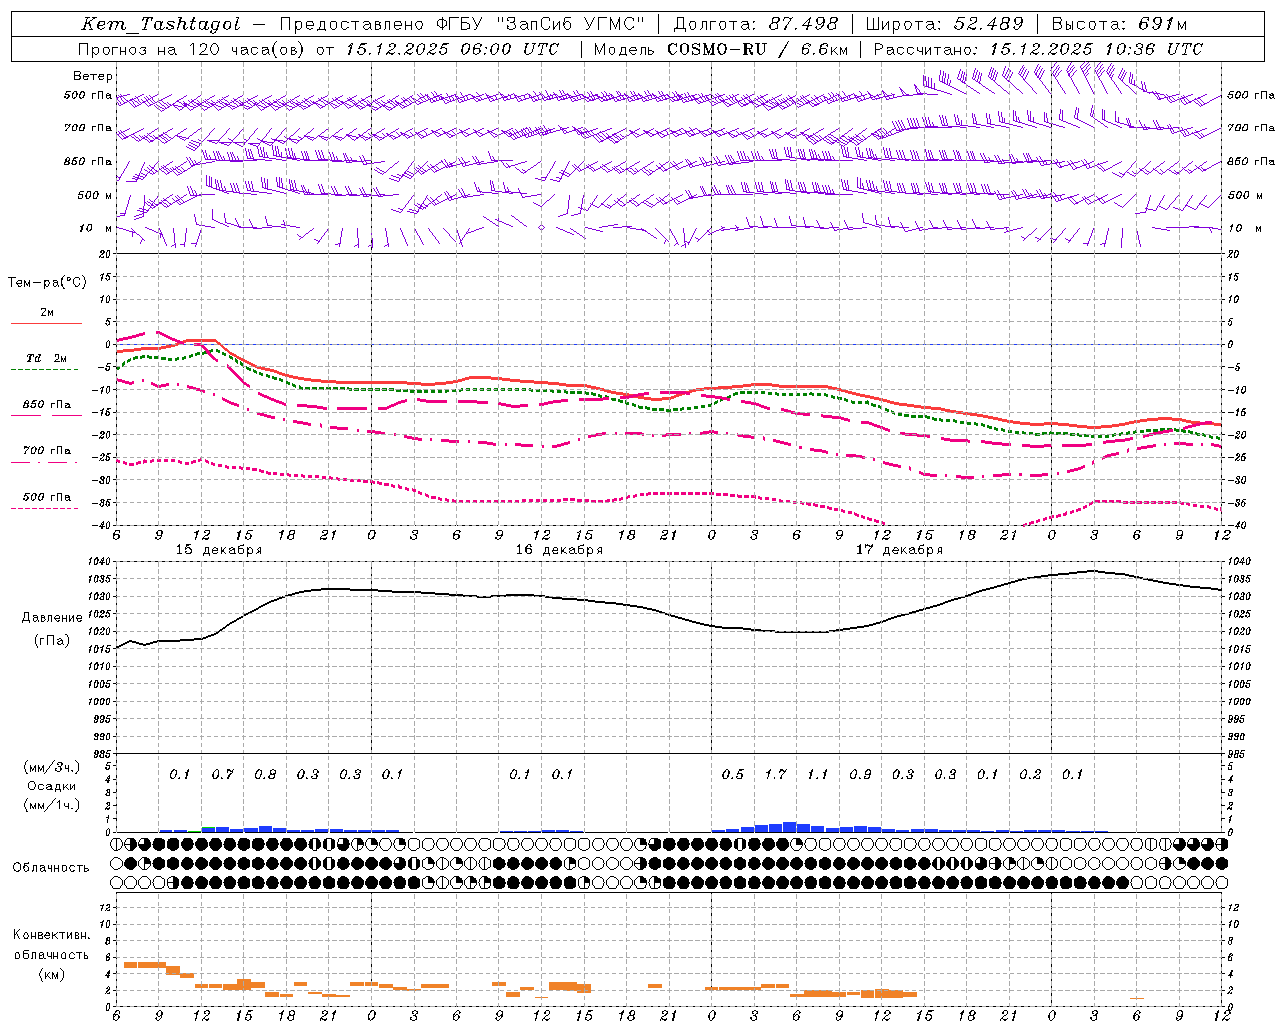Click the 17 декабря date label

tap(899, 550)
